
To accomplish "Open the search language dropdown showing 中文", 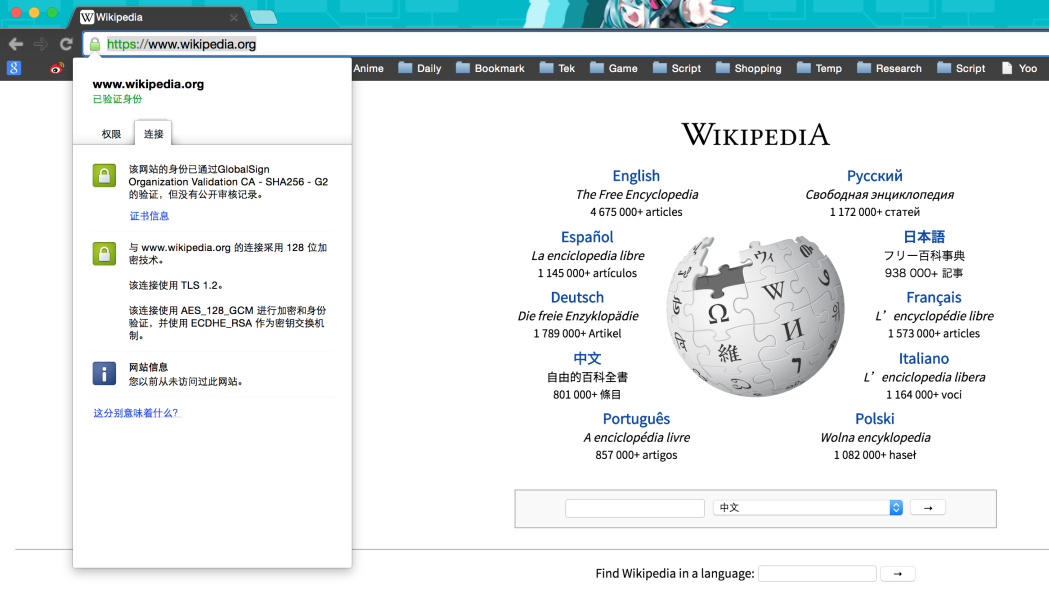I will (x=808, y=508).
